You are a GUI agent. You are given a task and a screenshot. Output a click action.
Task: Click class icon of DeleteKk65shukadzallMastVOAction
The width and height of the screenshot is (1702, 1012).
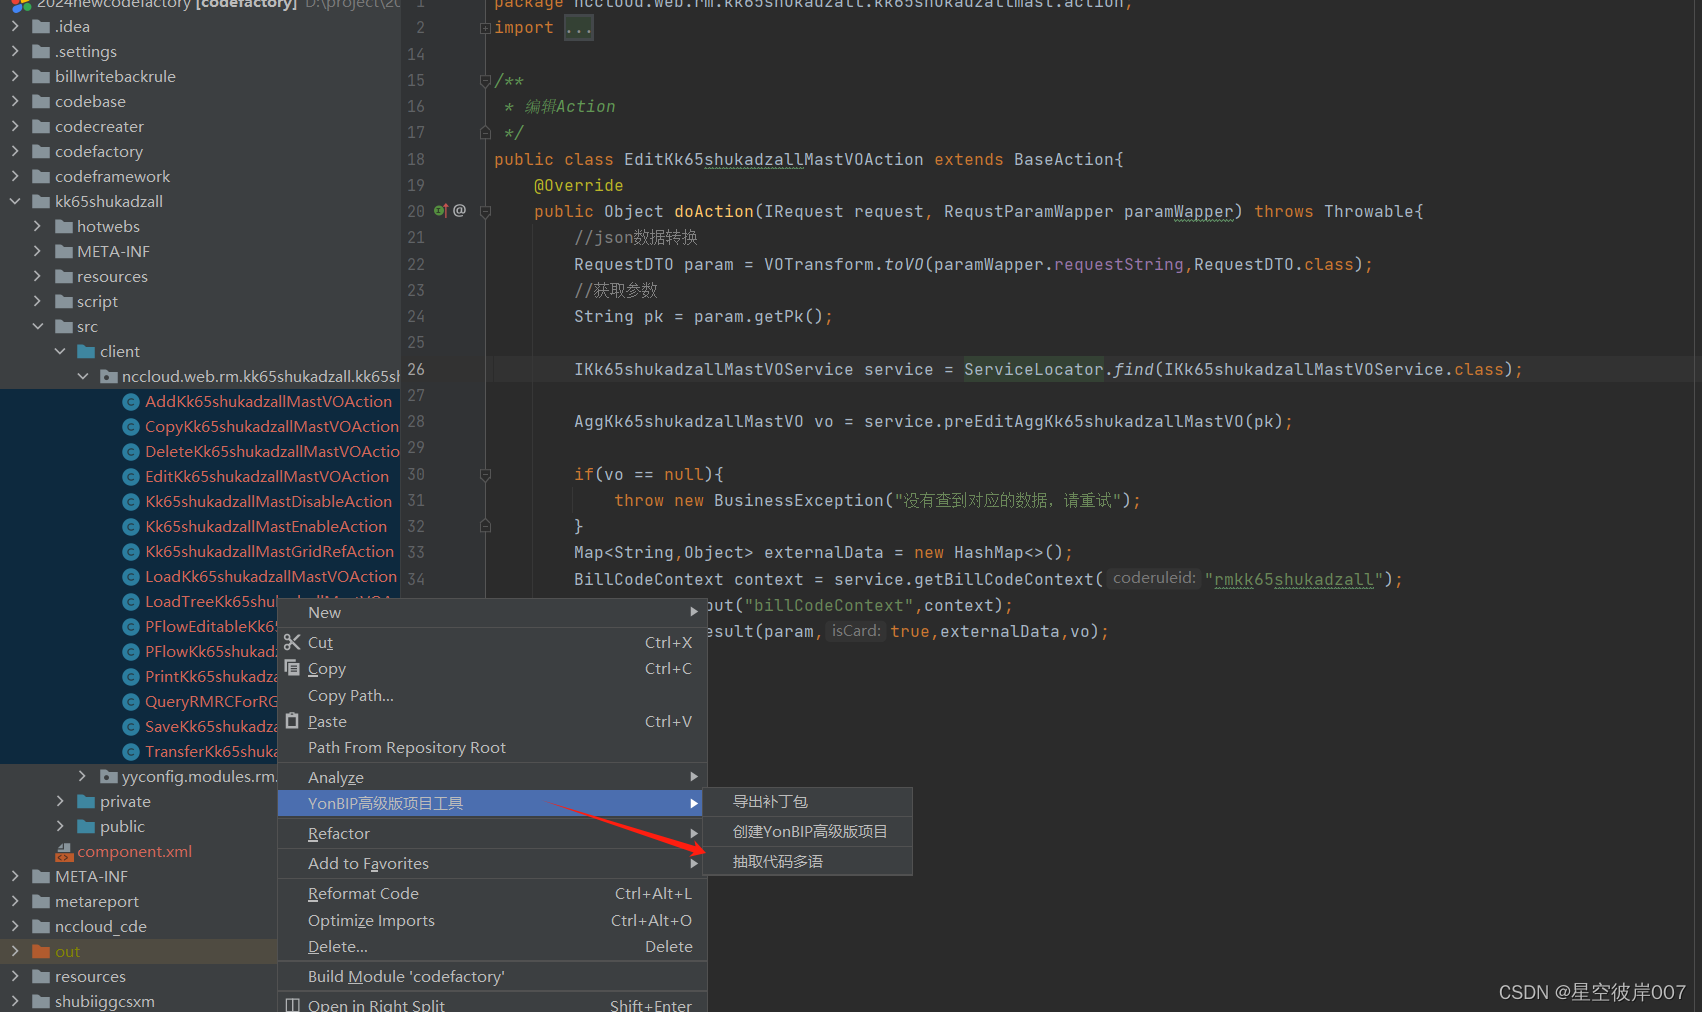pos(130,452)
